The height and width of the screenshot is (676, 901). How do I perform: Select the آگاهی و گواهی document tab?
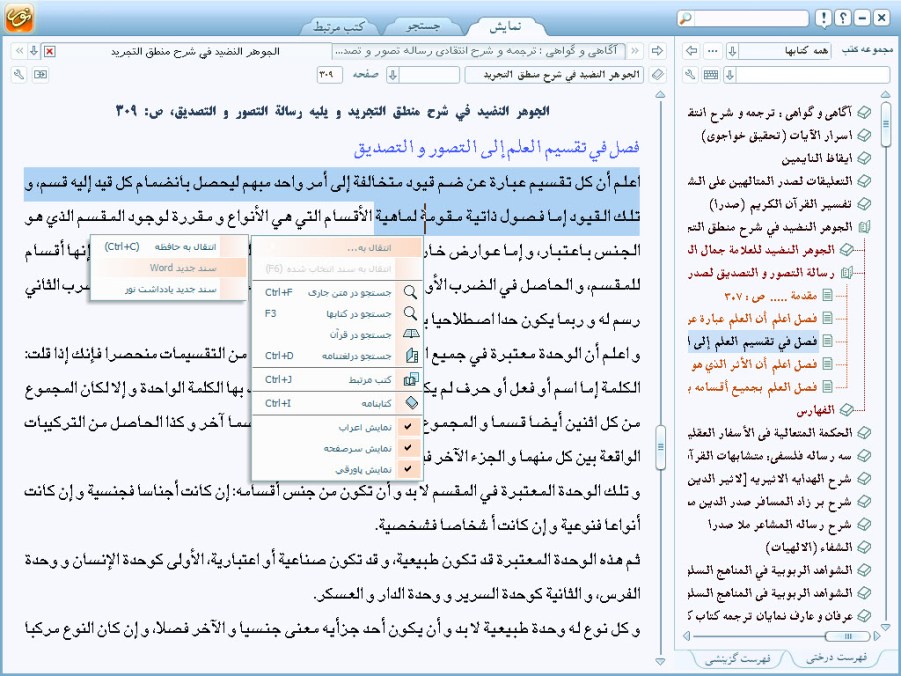[x=479, y=51]
